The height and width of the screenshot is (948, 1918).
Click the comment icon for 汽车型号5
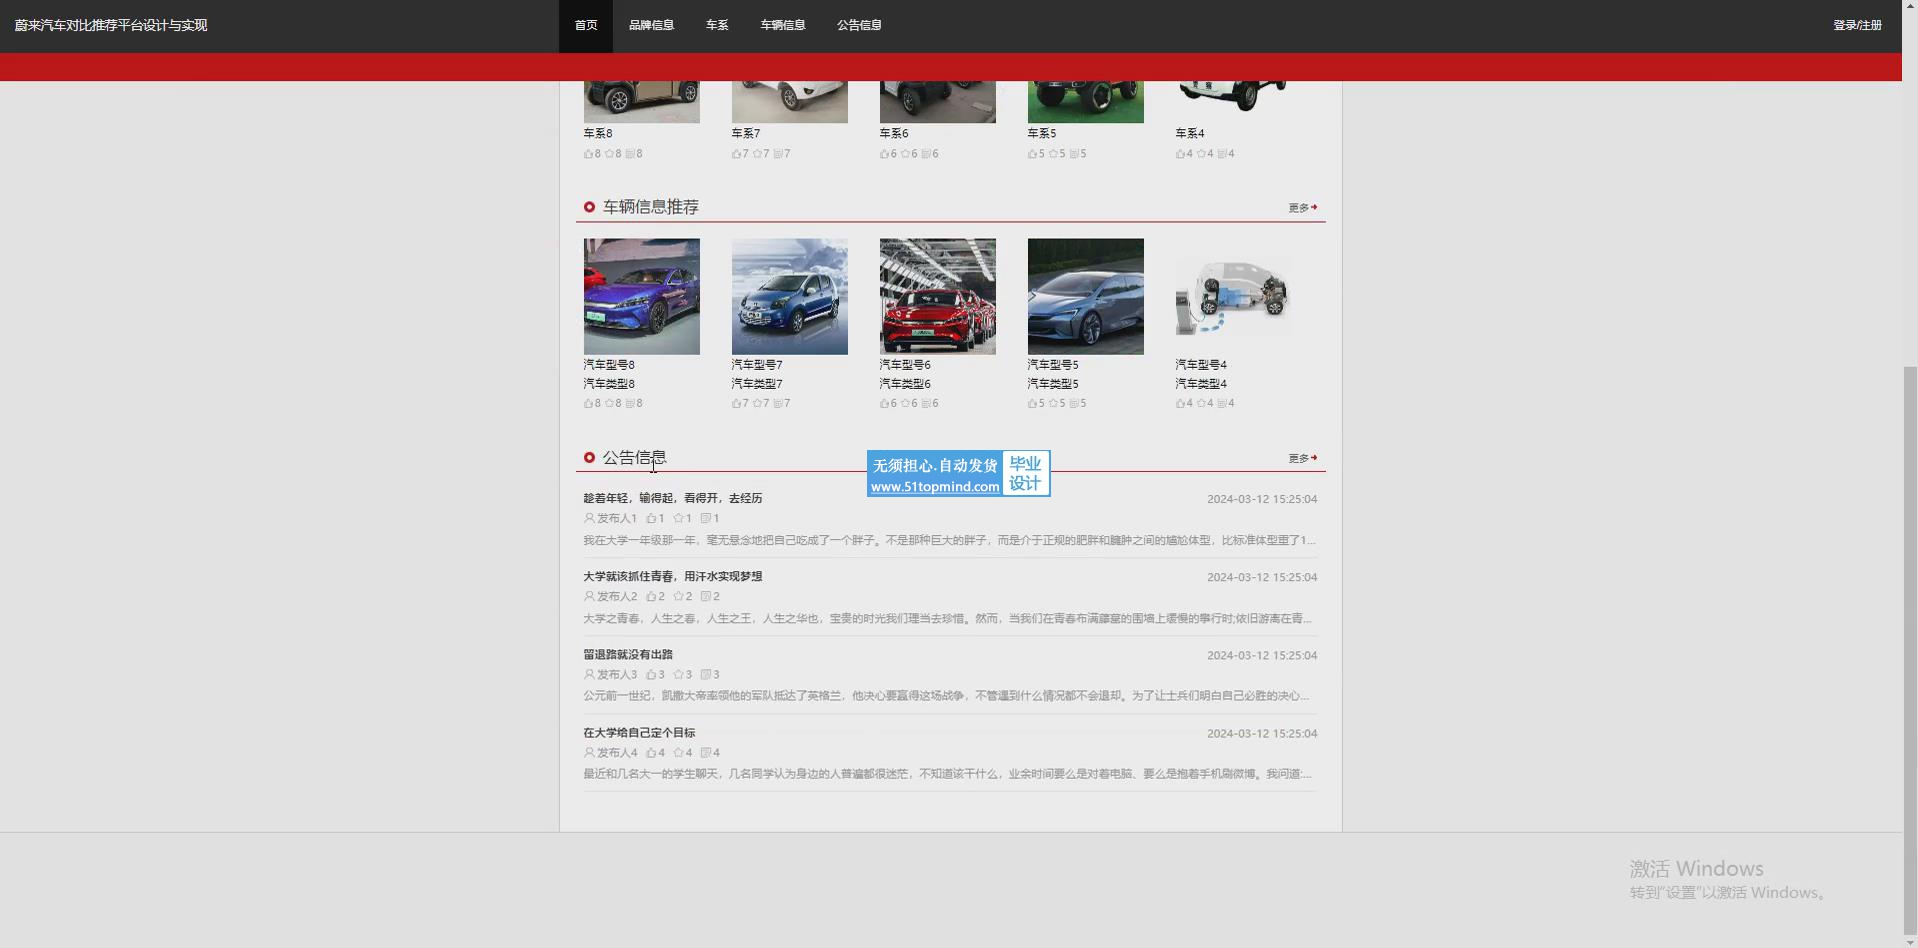click(1073, 404)
